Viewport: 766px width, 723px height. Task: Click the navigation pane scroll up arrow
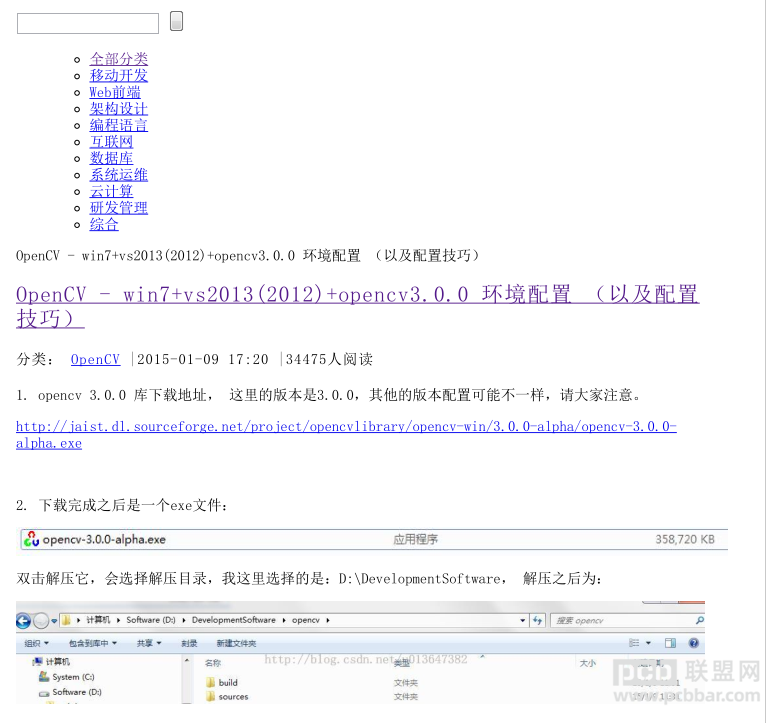pos(187,660)
